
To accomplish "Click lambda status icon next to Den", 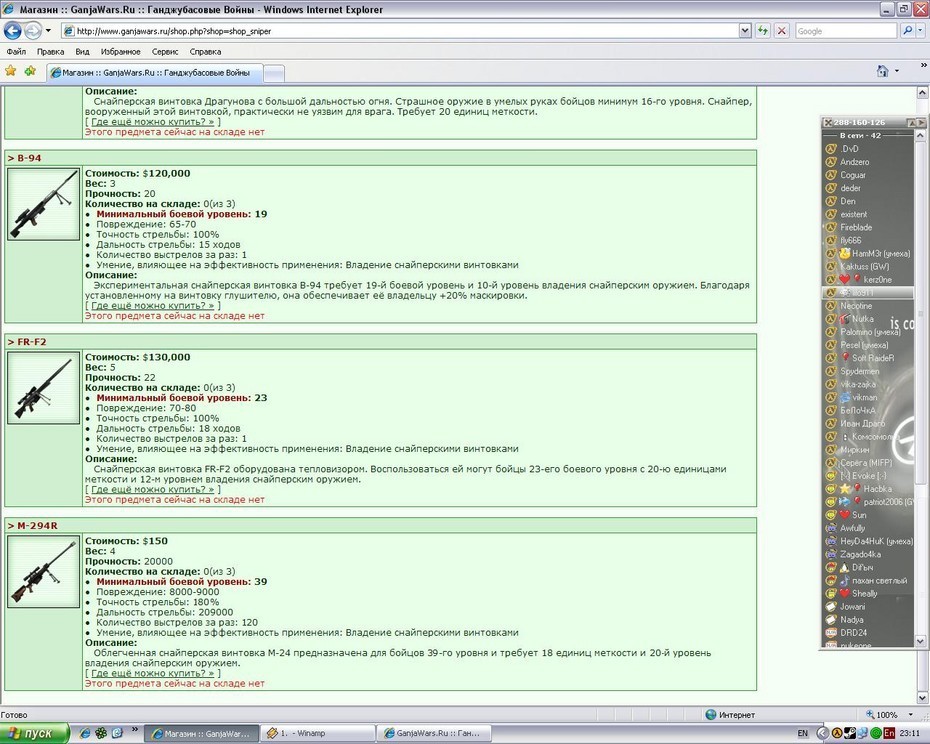I will pos(831,201).
